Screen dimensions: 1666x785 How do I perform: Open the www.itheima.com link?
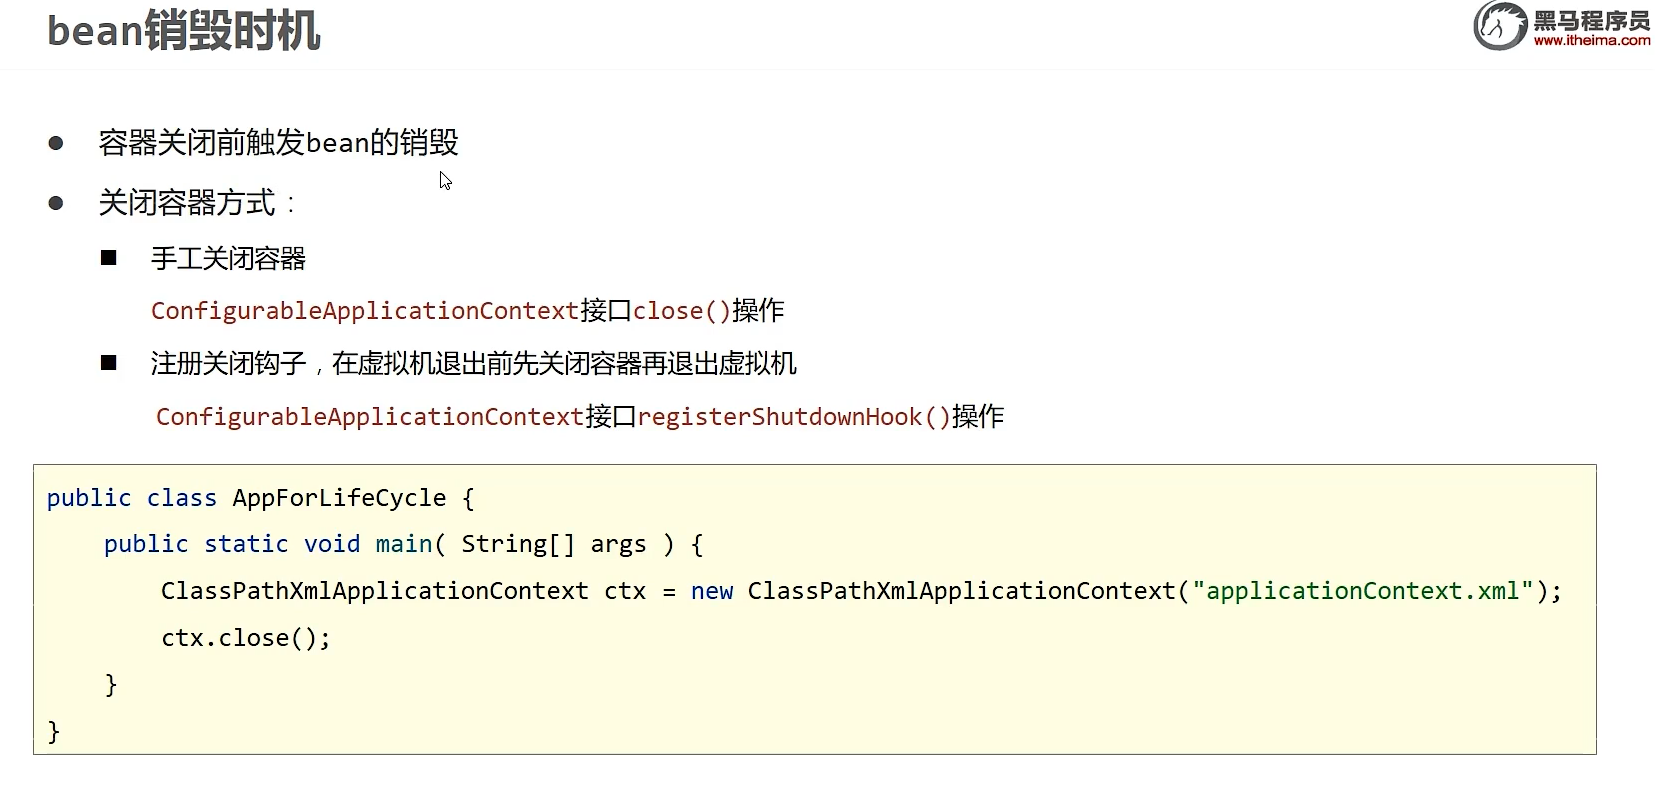pos(1592,41)
